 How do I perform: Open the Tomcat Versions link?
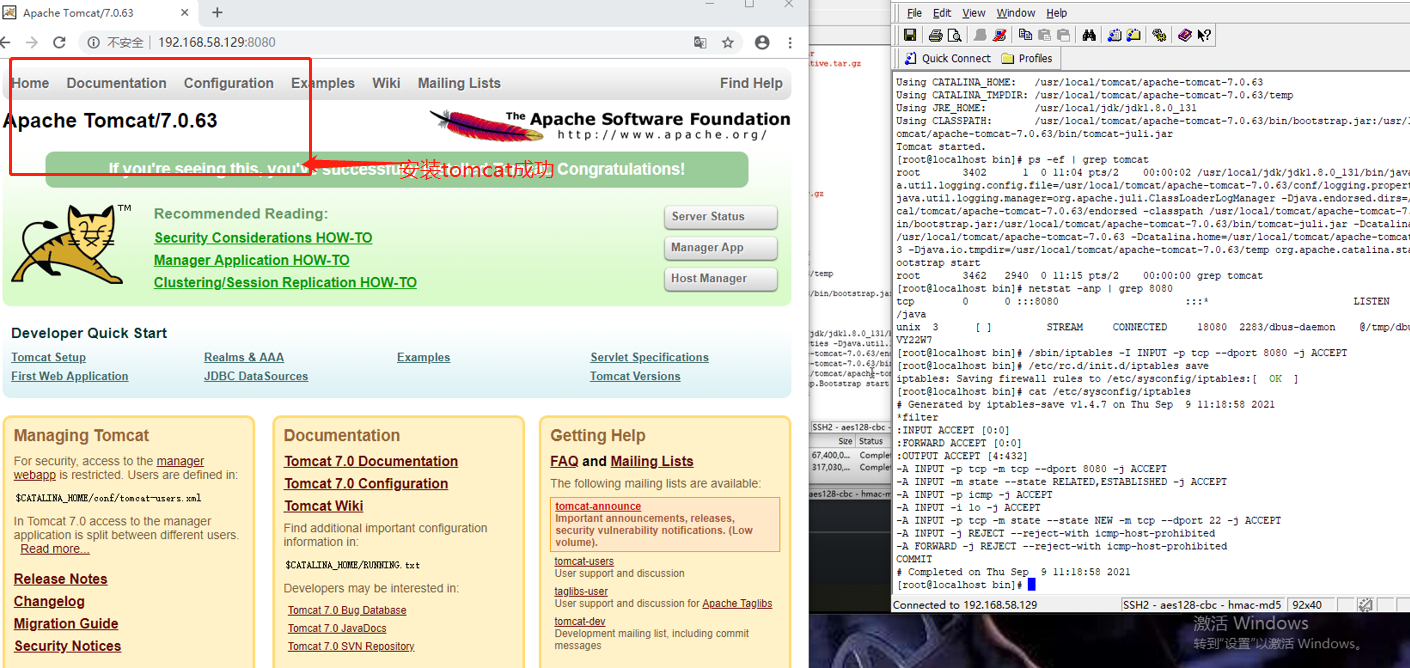pyautogui.click(x=635, y=376)
